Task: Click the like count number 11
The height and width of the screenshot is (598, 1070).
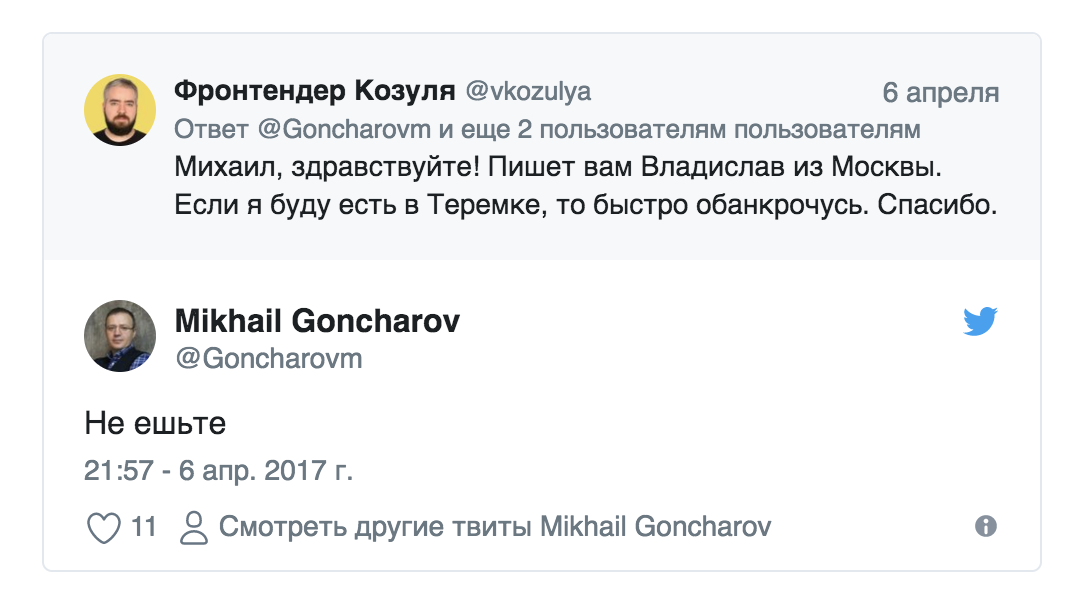Action: 143,524
